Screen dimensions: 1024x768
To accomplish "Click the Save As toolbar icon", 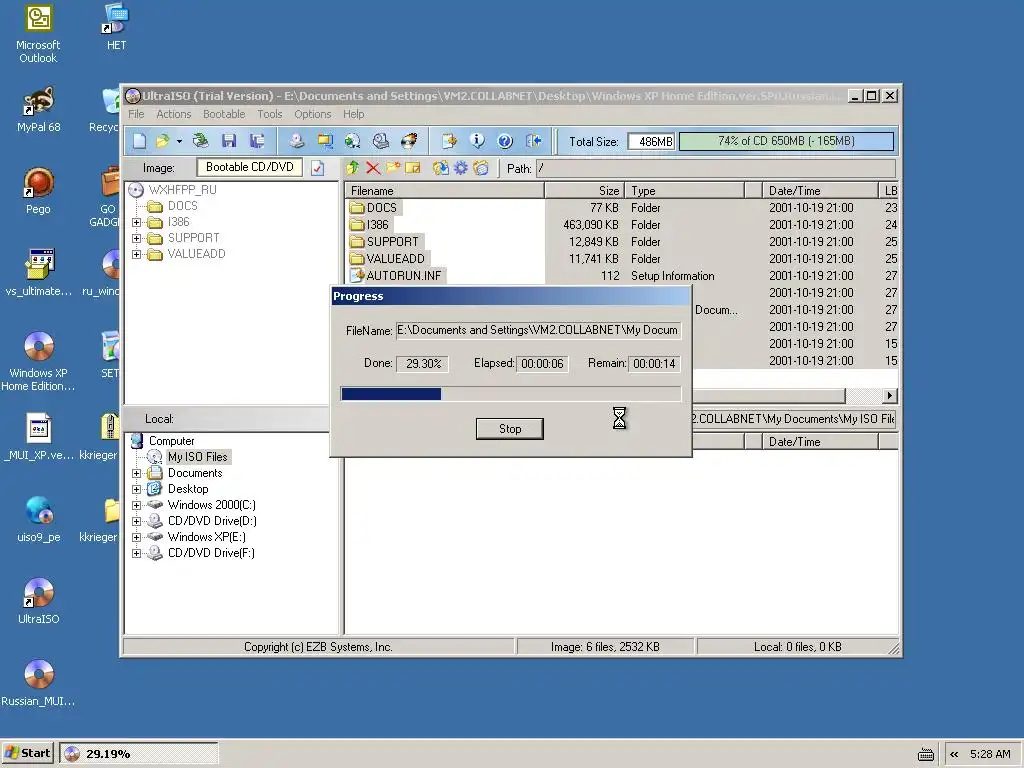I will (x=257, y=141).
